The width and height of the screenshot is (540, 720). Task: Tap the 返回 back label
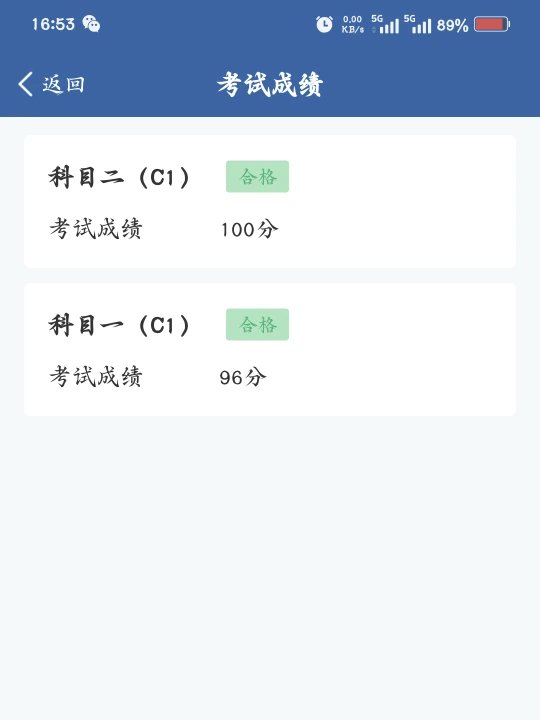click(x=63, y=84)
